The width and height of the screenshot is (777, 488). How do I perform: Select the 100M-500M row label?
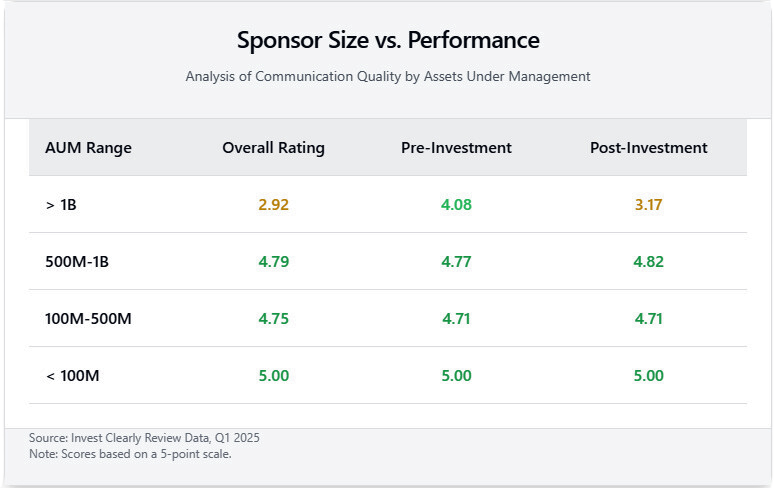tap(88, 319)
